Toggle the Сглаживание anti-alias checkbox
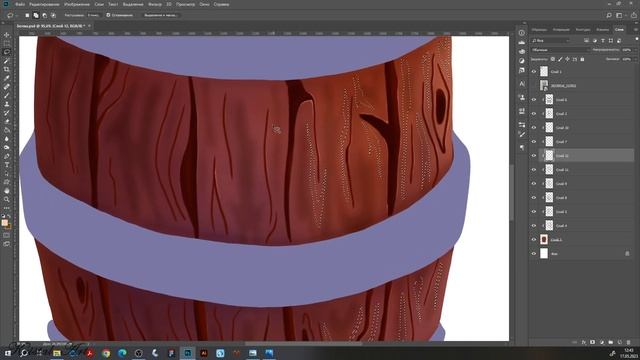This screenshot has height=360, width=640. pyautogui.click(x=109, y=15)
